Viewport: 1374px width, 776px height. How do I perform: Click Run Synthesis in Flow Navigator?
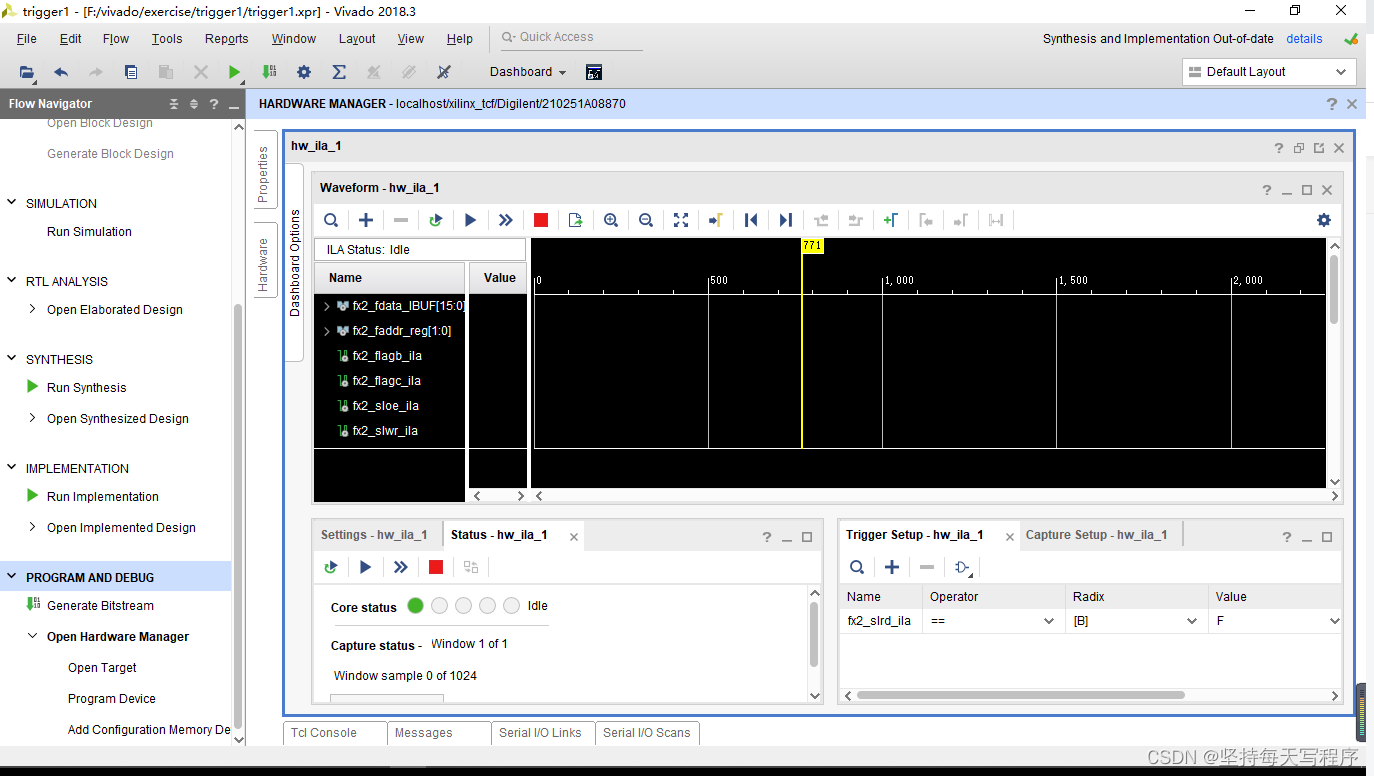87,388
